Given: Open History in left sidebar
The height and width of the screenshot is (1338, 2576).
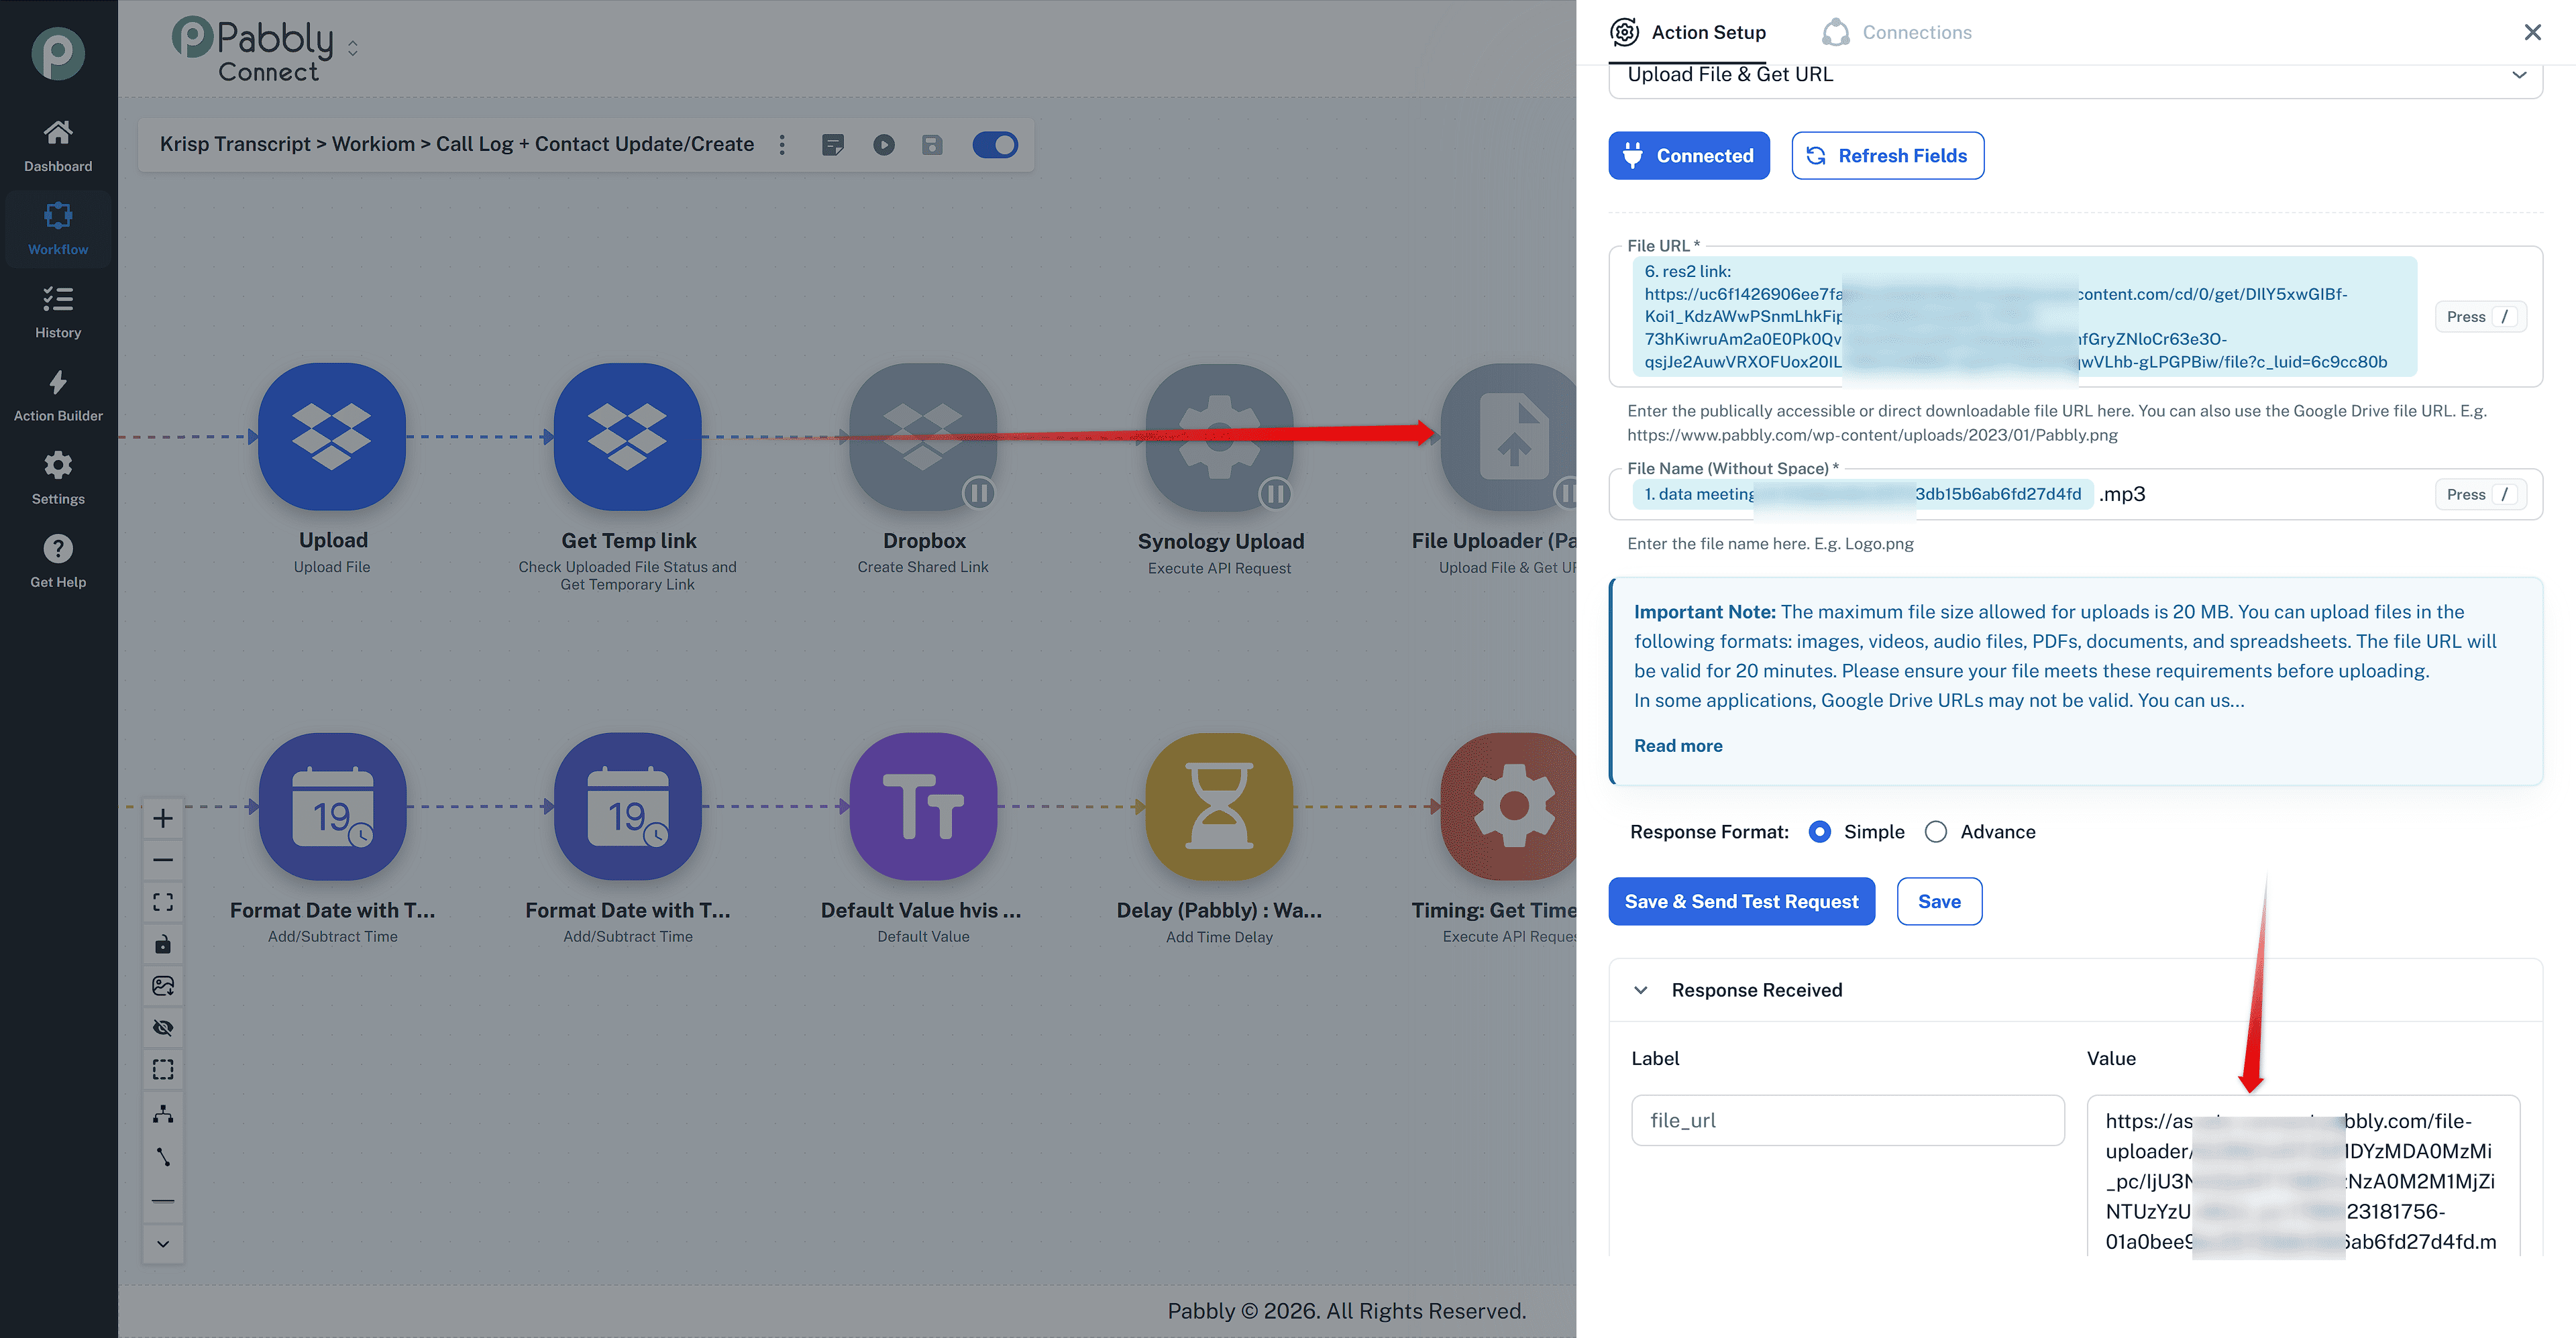Looking at the screenshot, I should (x=58, y=312).
